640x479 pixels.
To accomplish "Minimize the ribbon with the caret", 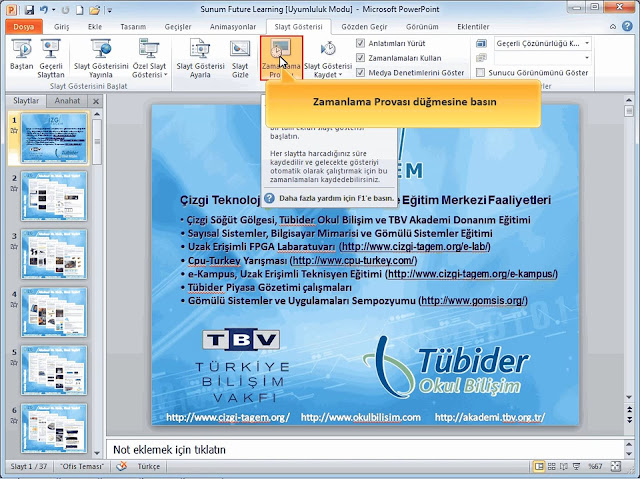I will 613,27.
